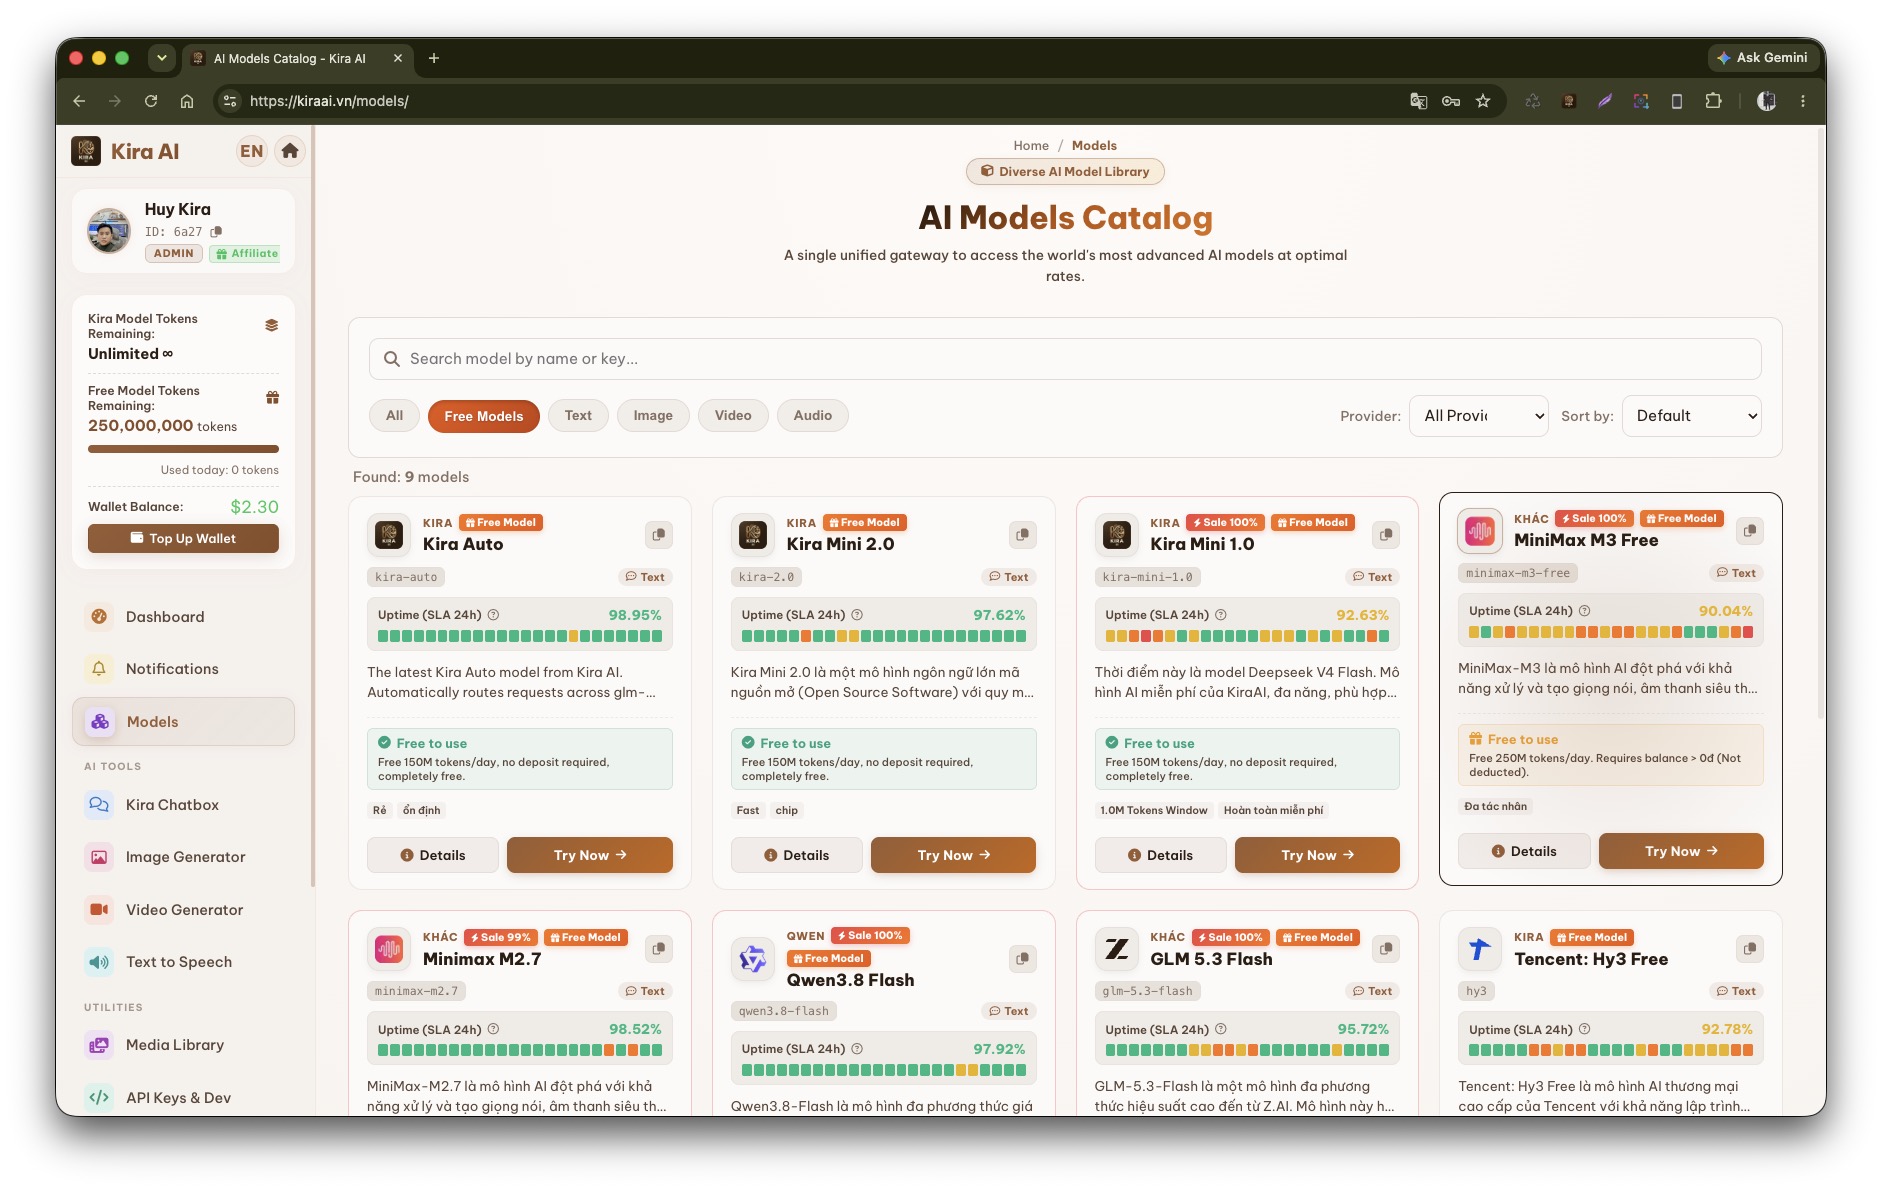The height and width of the screenshot is (1190, 1882).
Task: Click Try Now on Kira Mini 2.0
Action: coord(954,855)
